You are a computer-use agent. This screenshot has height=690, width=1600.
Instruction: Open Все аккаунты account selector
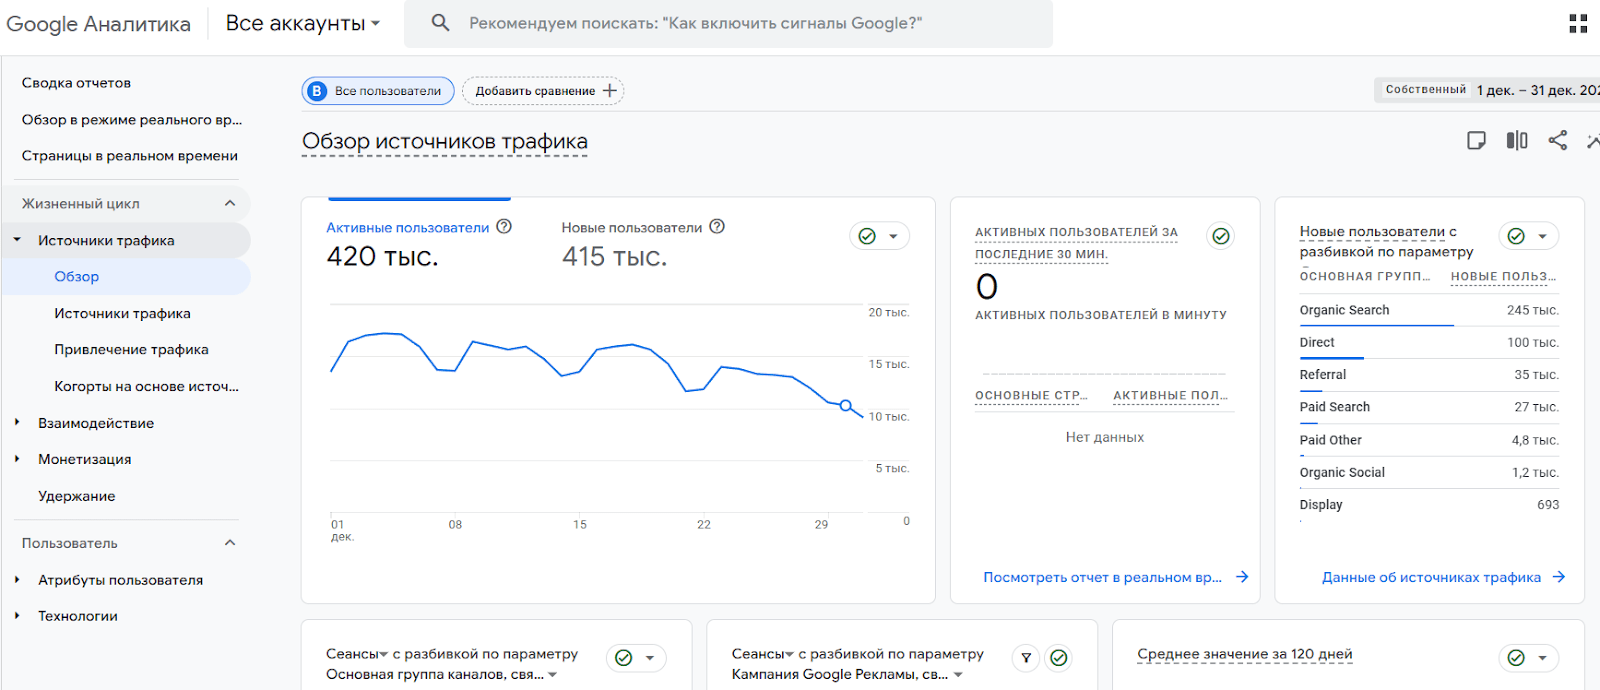[303, 23]
